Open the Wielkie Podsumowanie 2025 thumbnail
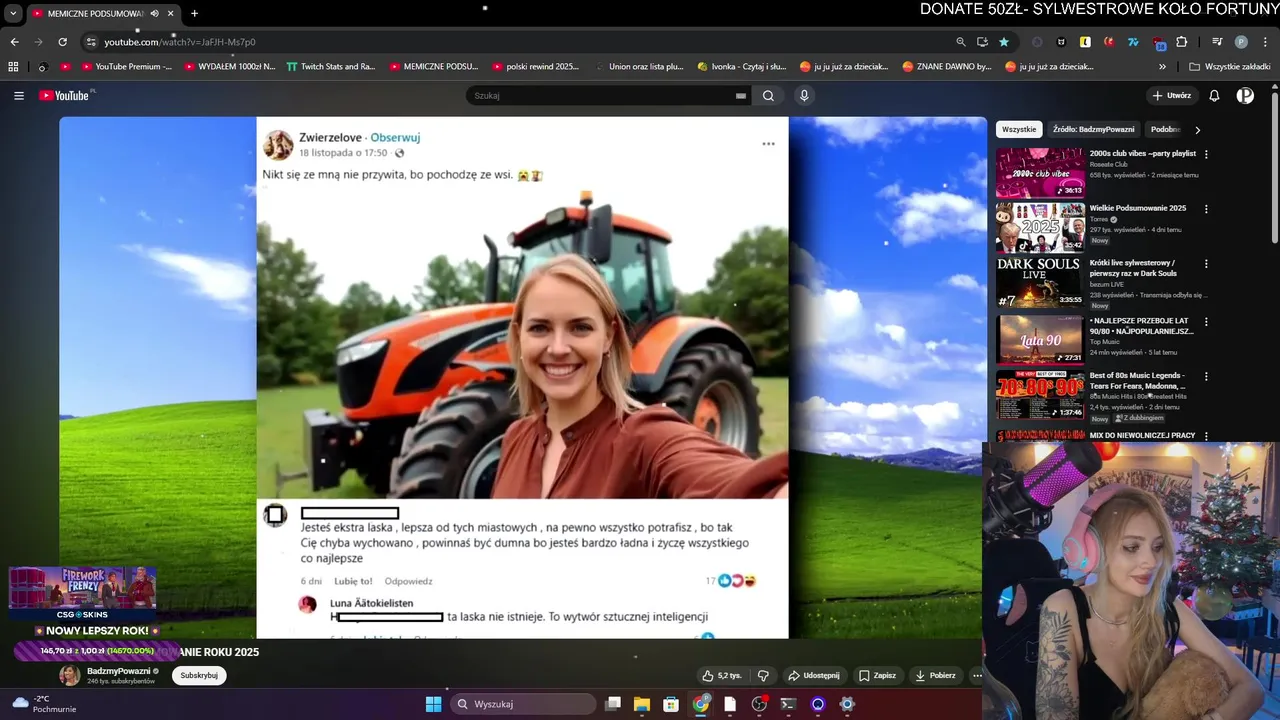Screen dimensions: 1280x720 click(x=1040, y=227)
